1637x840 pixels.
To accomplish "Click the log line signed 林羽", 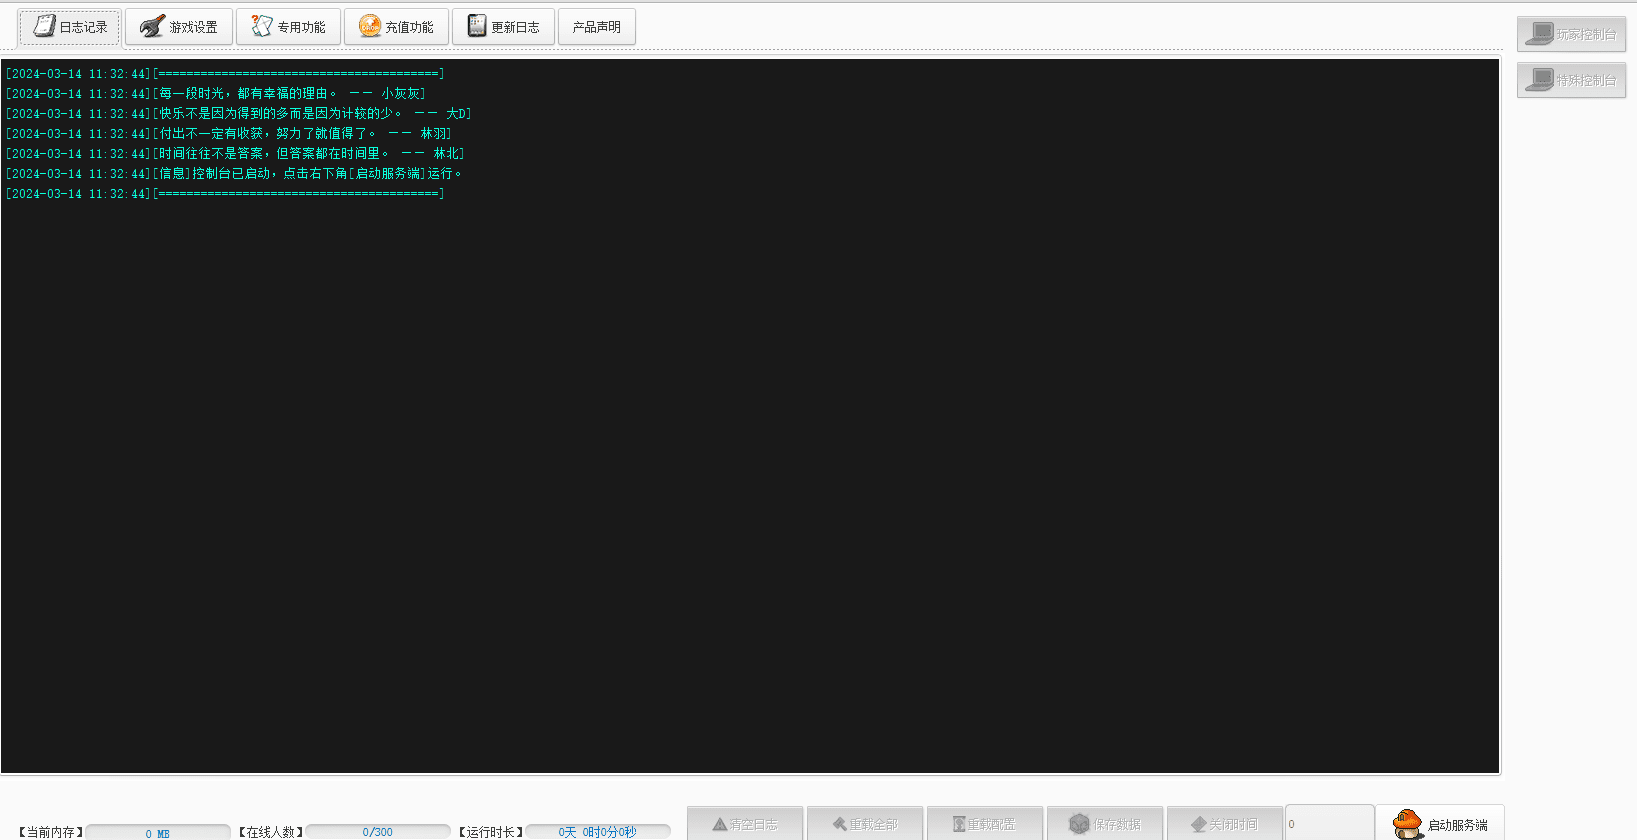I will [x=229, y=134].
